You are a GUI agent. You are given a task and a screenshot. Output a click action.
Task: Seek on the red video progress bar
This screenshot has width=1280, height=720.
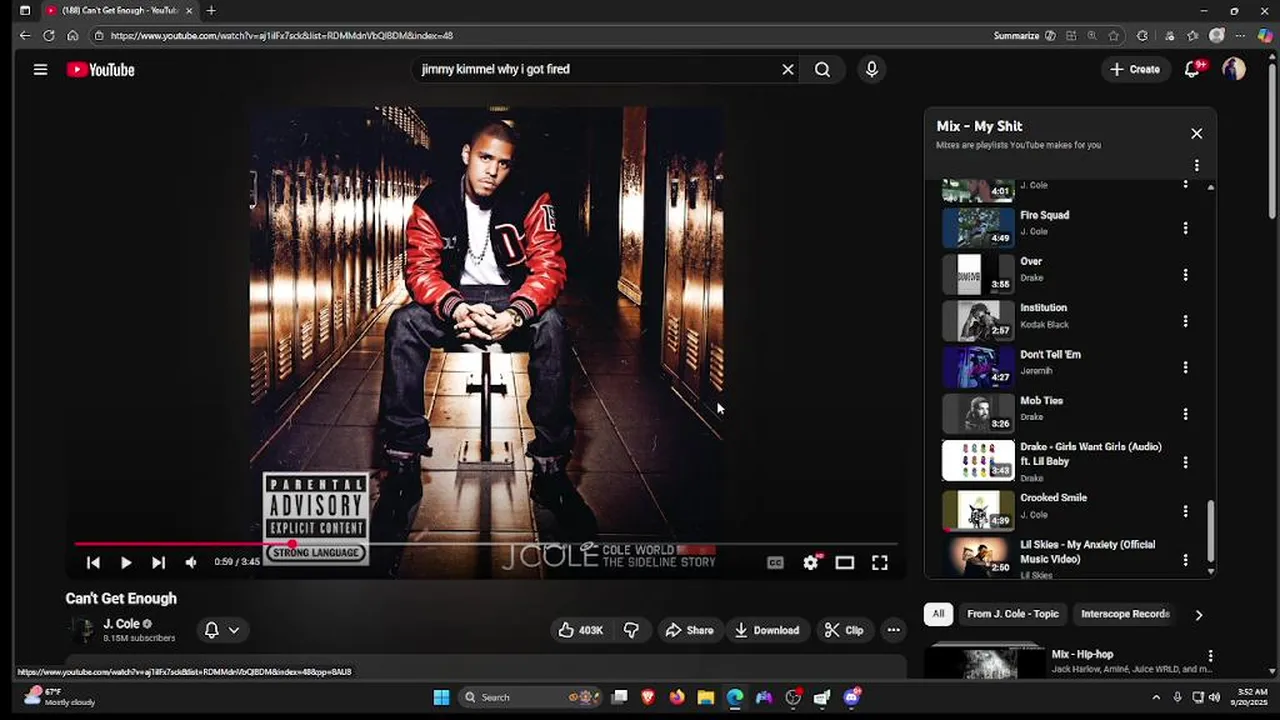pyautogui.click(x=486, y=544)
